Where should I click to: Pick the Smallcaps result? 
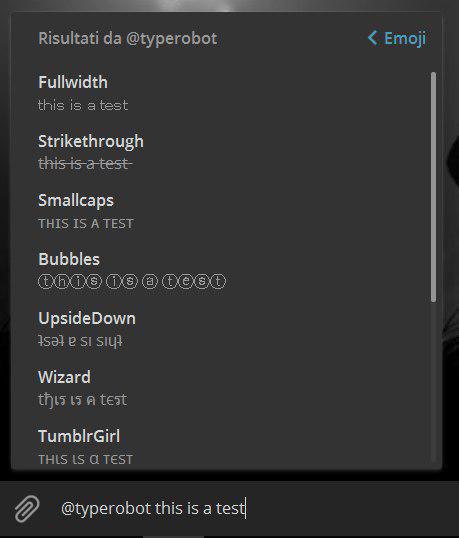point(220,211)
